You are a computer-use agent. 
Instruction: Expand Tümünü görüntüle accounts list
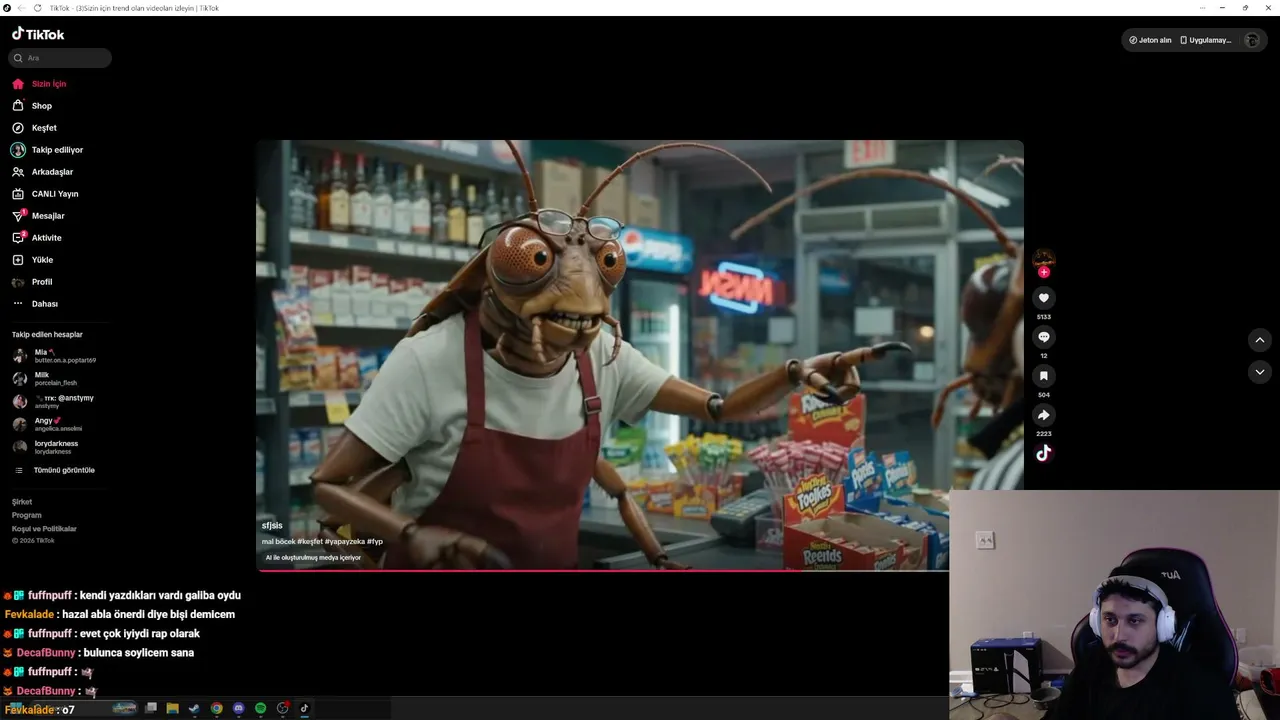coord(55,470)
